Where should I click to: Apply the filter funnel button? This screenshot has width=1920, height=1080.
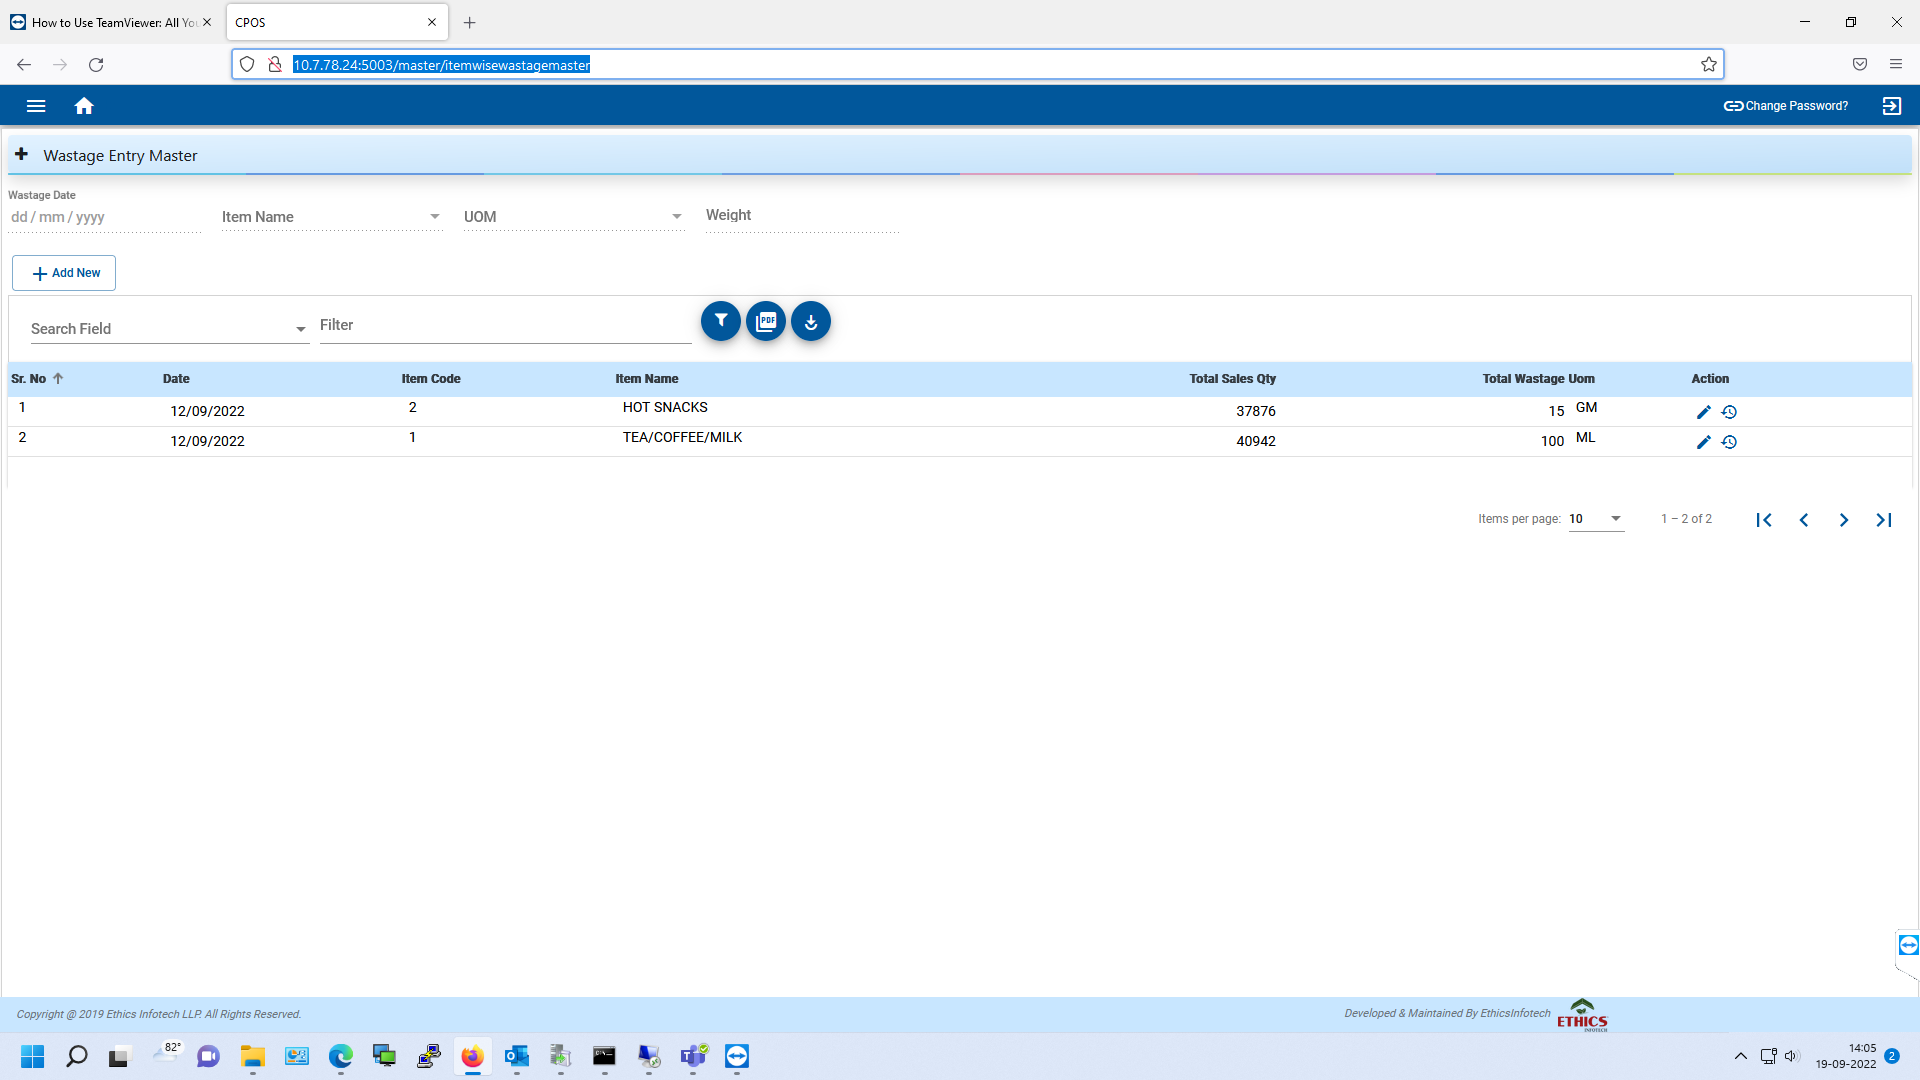pyautogui.click(x=720, y=321)
